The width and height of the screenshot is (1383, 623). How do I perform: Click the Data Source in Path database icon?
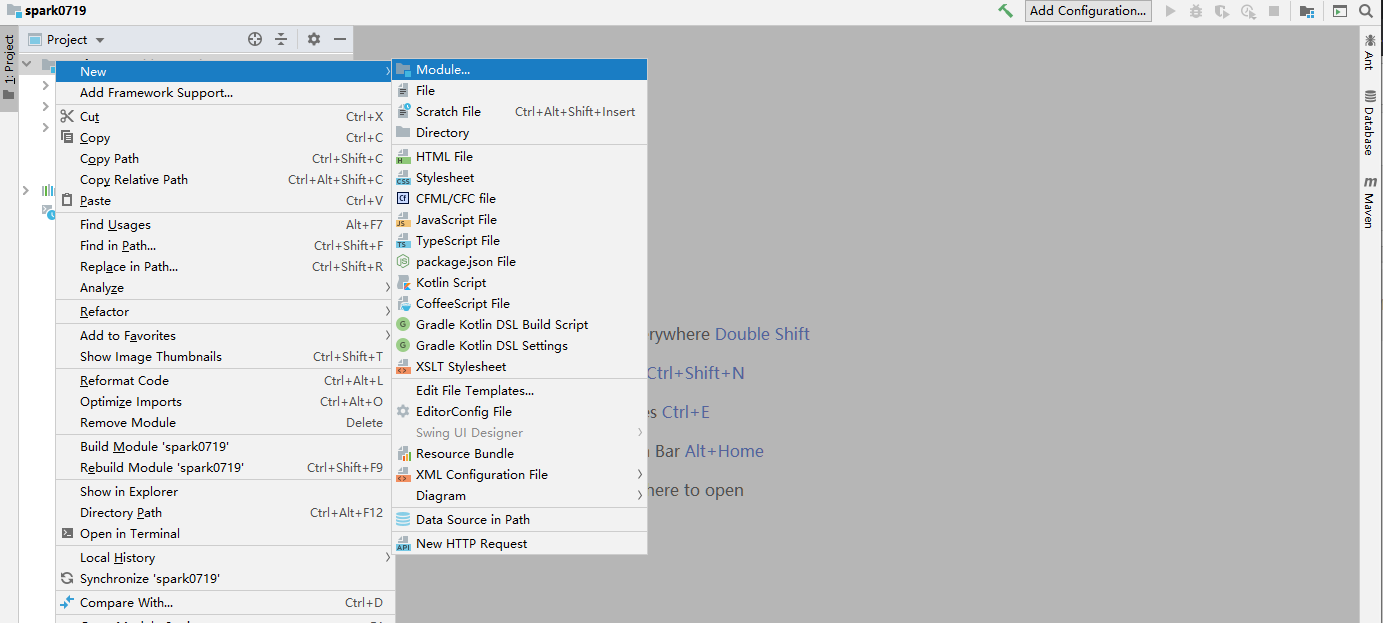point(403,520)
